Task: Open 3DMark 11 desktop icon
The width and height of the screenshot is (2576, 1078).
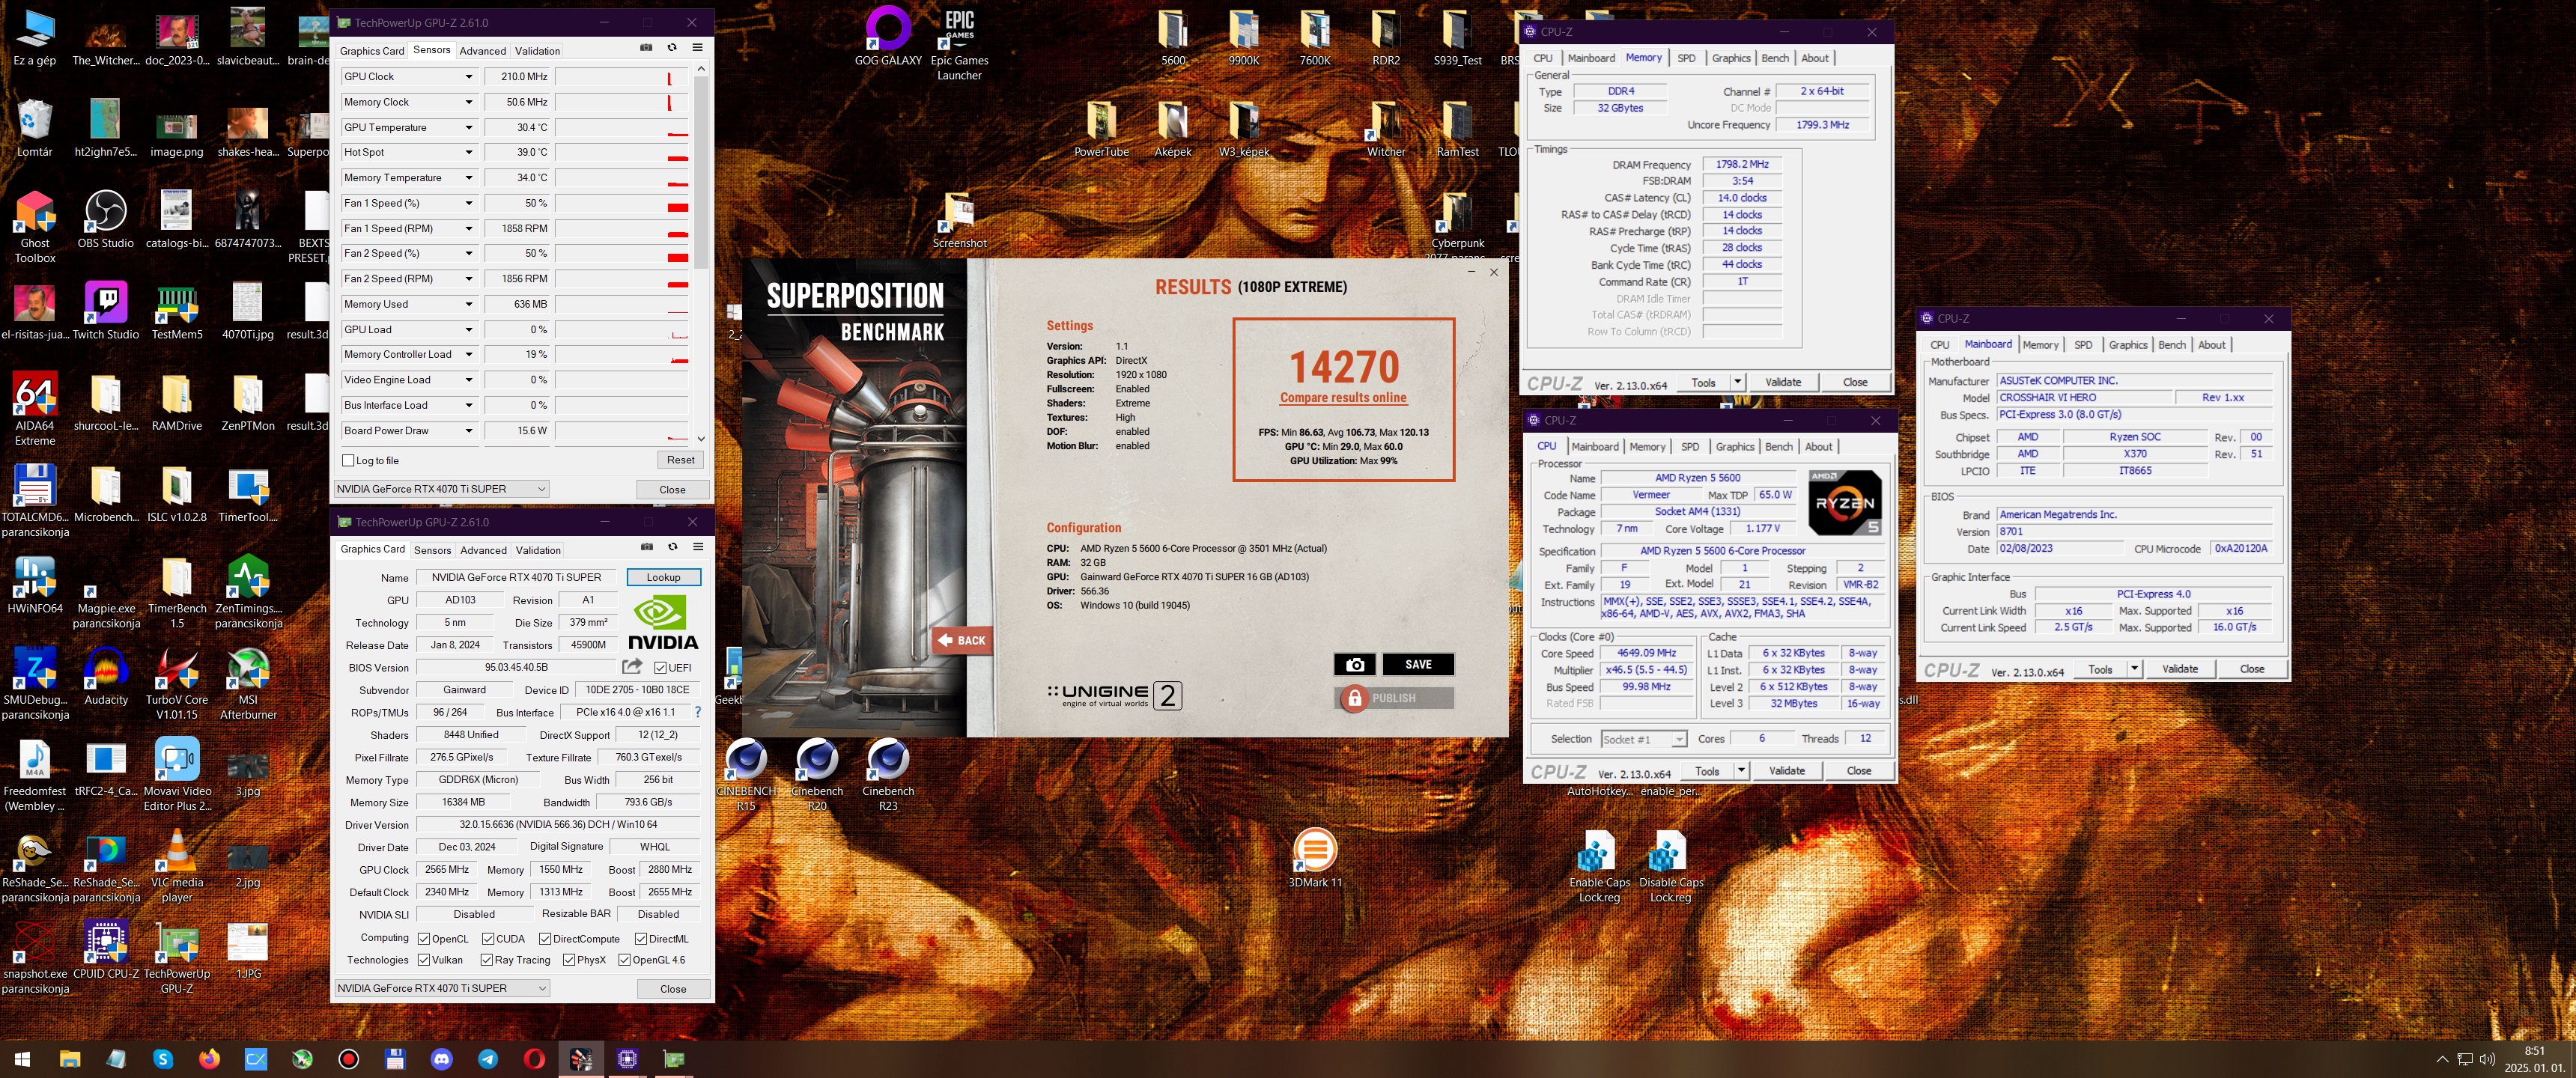Action: point(1315,859)
